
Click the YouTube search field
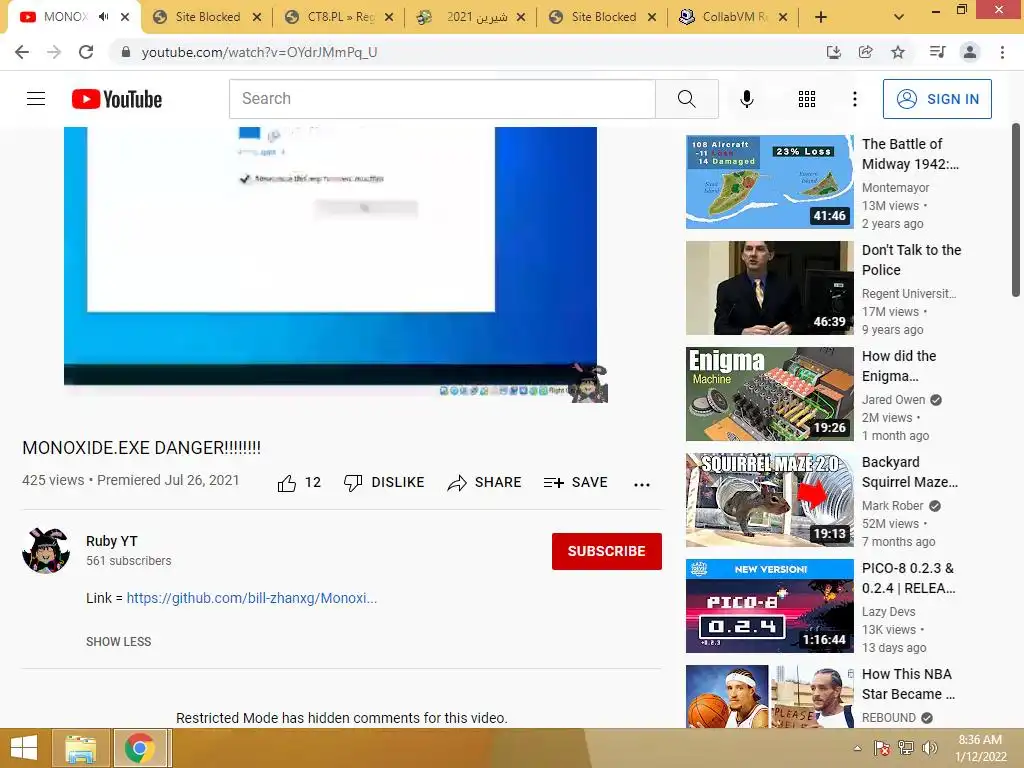442,99
